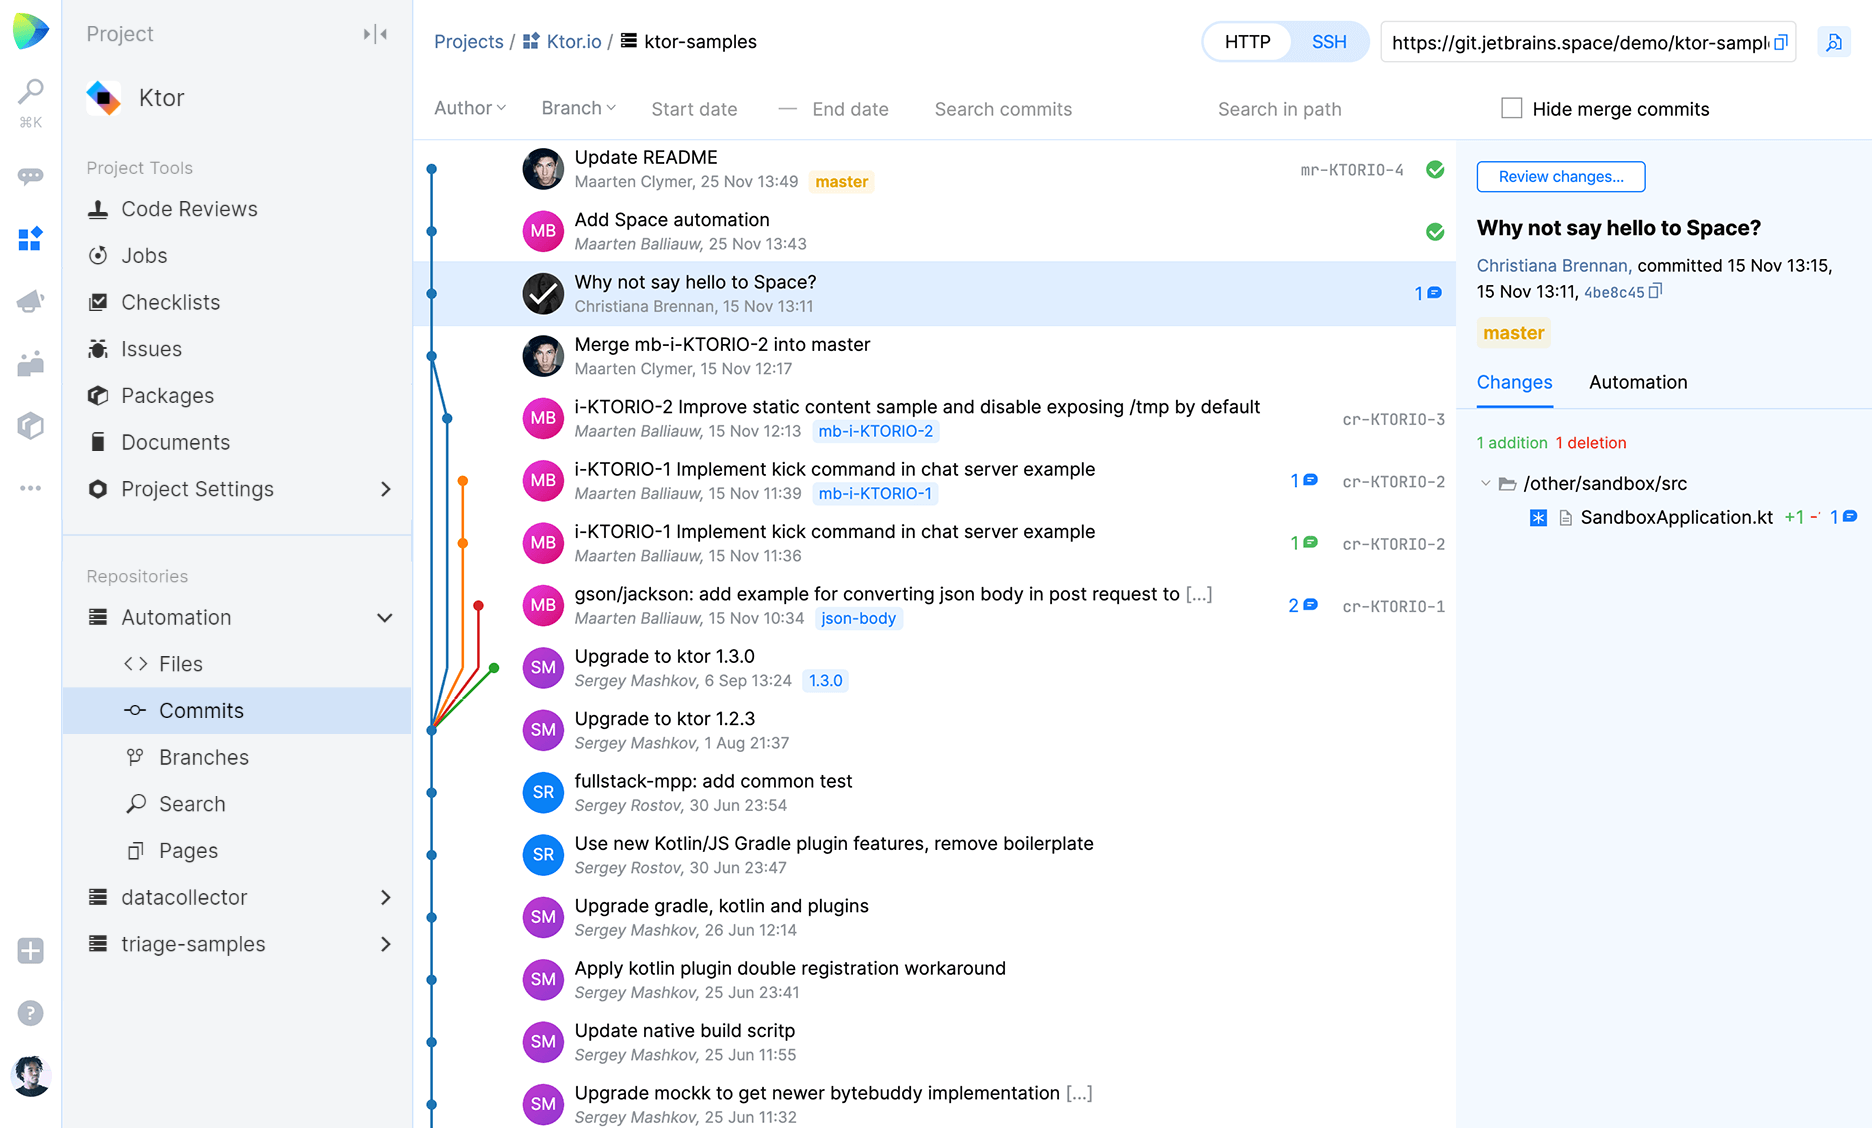
Task: Click the add plus icon in rail
Action: pyautogui.click(x=31, y=951)
